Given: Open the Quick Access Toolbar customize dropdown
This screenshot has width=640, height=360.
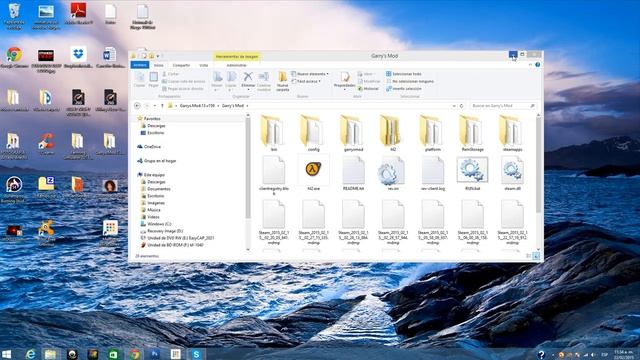Looking at the screenshot, I should pyautogui.click(x=158, y=56).
